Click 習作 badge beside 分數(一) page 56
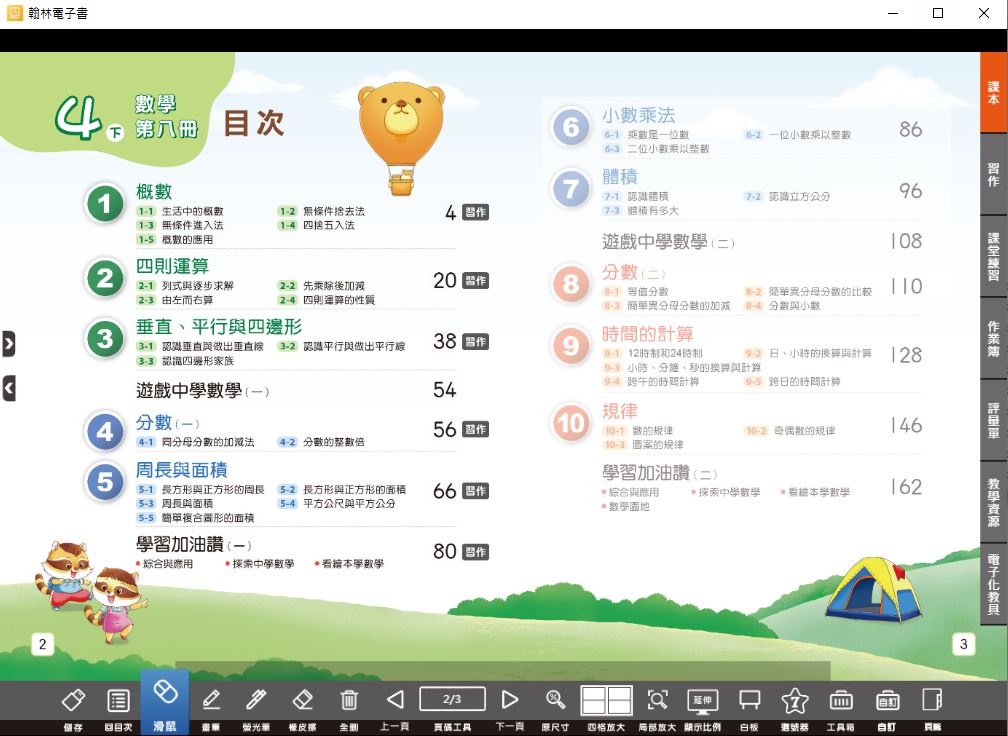 [476, 429]
